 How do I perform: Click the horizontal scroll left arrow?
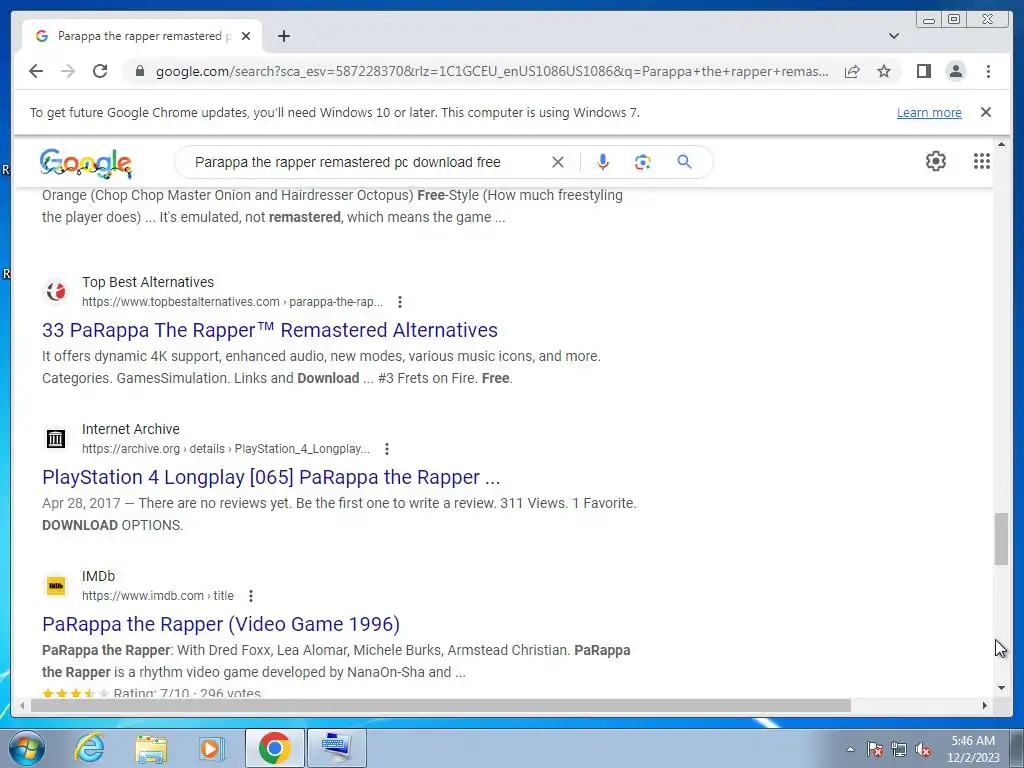coord(22,705)
